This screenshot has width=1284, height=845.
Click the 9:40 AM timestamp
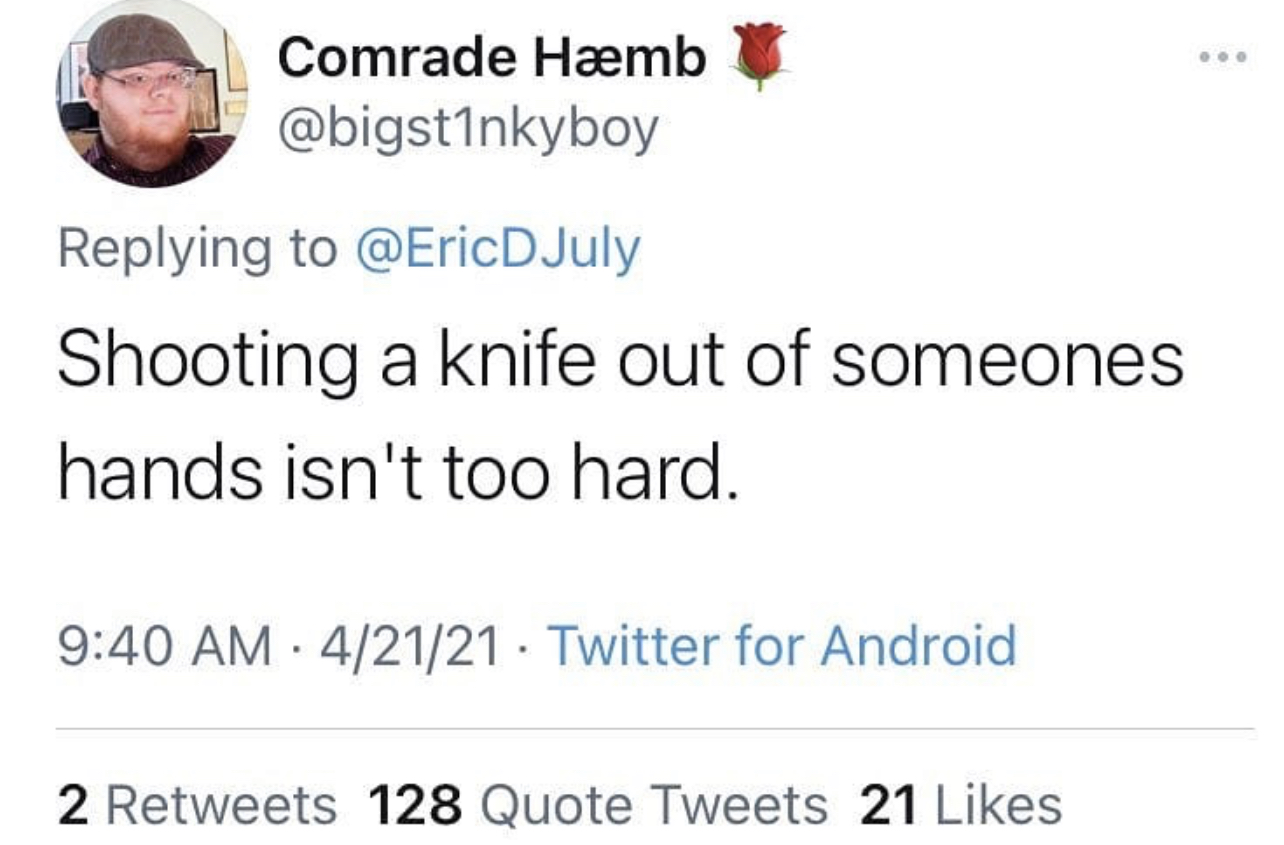(165, 646)
